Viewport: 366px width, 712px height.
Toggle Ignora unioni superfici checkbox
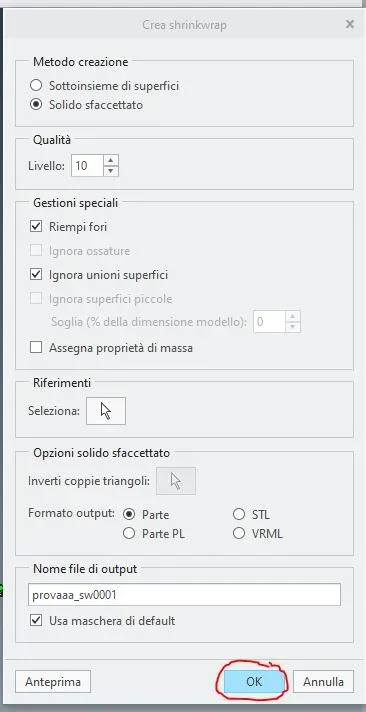pyautogui.click(x=36, y=275)
